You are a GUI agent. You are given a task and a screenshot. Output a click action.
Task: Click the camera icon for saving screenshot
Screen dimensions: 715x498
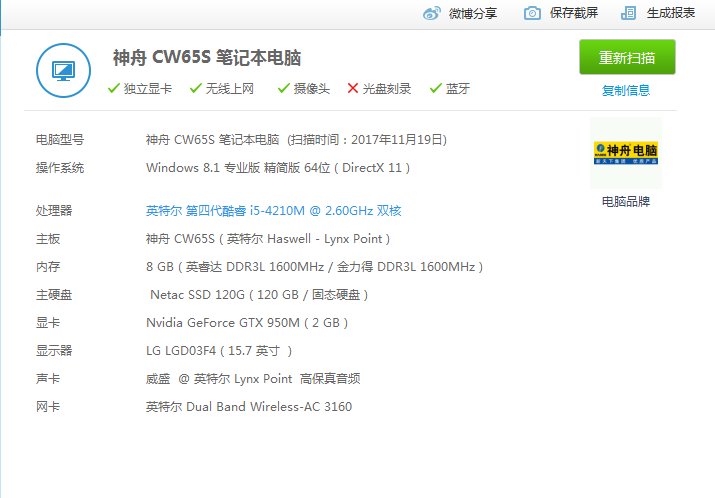pos(532,13)
